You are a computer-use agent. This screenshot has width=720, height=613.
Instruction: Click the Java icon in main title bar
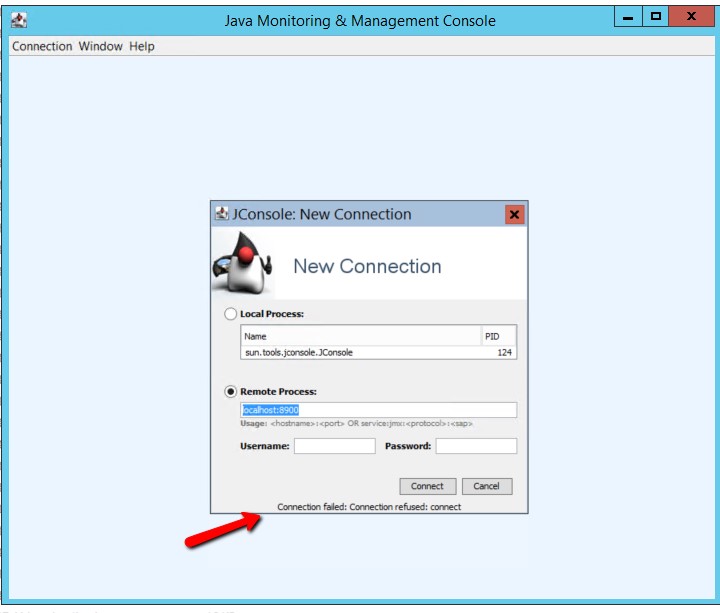(19, 20)
